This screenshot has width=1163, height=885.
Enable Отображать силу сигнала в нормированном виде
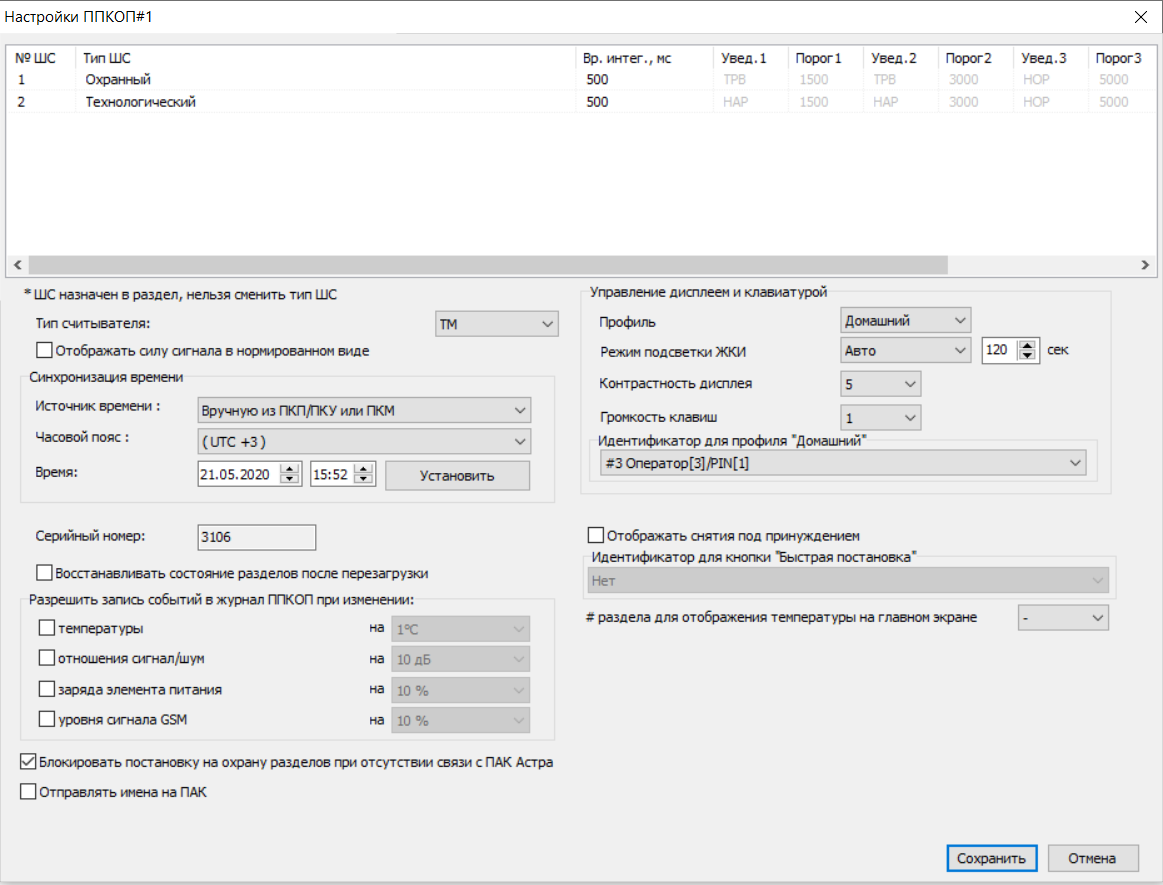point(44,351)
